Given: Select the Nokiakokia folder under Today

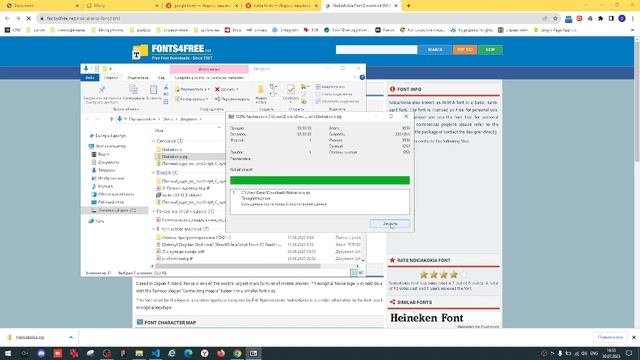Looking at the screenshot, I should (169, 149).
